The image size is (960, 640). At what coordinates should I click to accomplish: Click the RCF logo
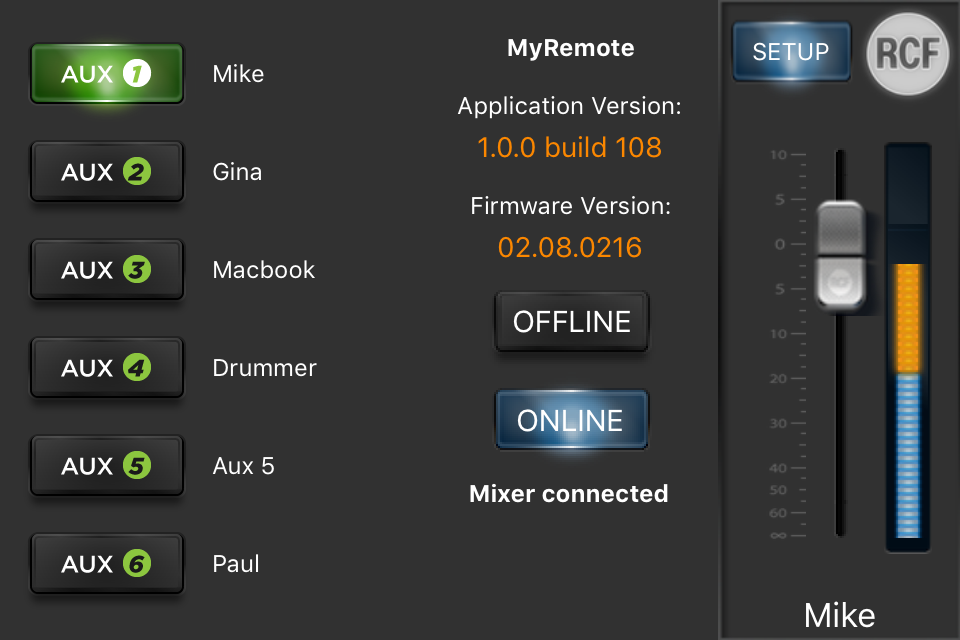click(x=907, y=53)
